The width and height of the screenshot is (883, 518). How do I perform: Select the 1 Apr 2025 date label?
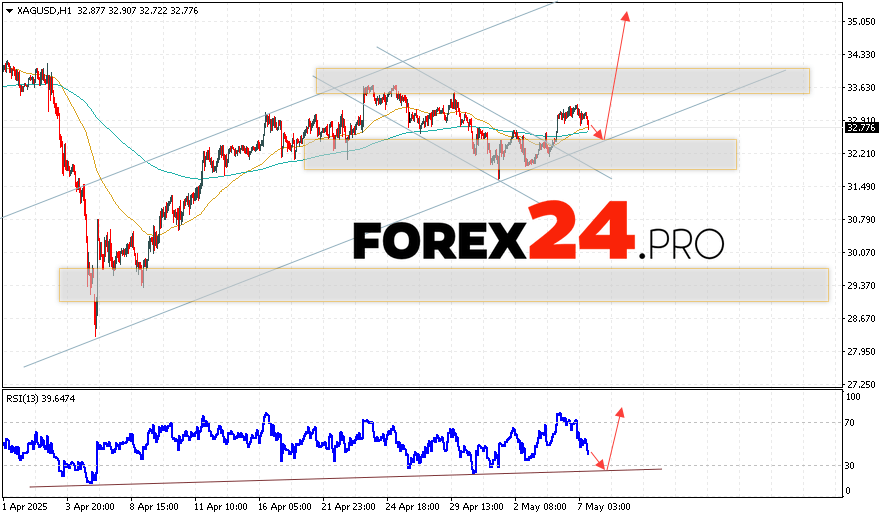click(x=25, y=507)
